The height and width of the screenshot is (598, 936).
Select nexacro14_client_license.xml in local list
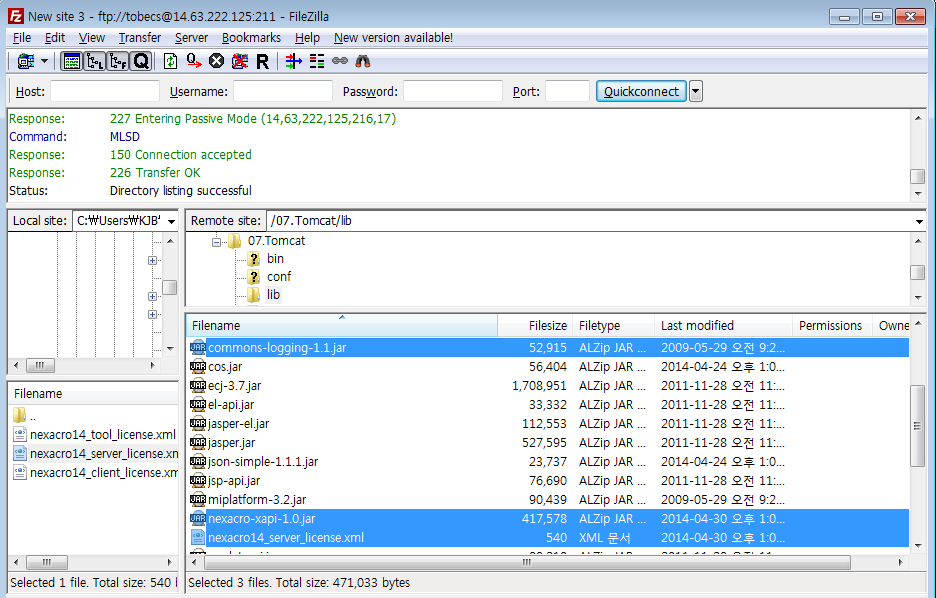click(94, 473)
